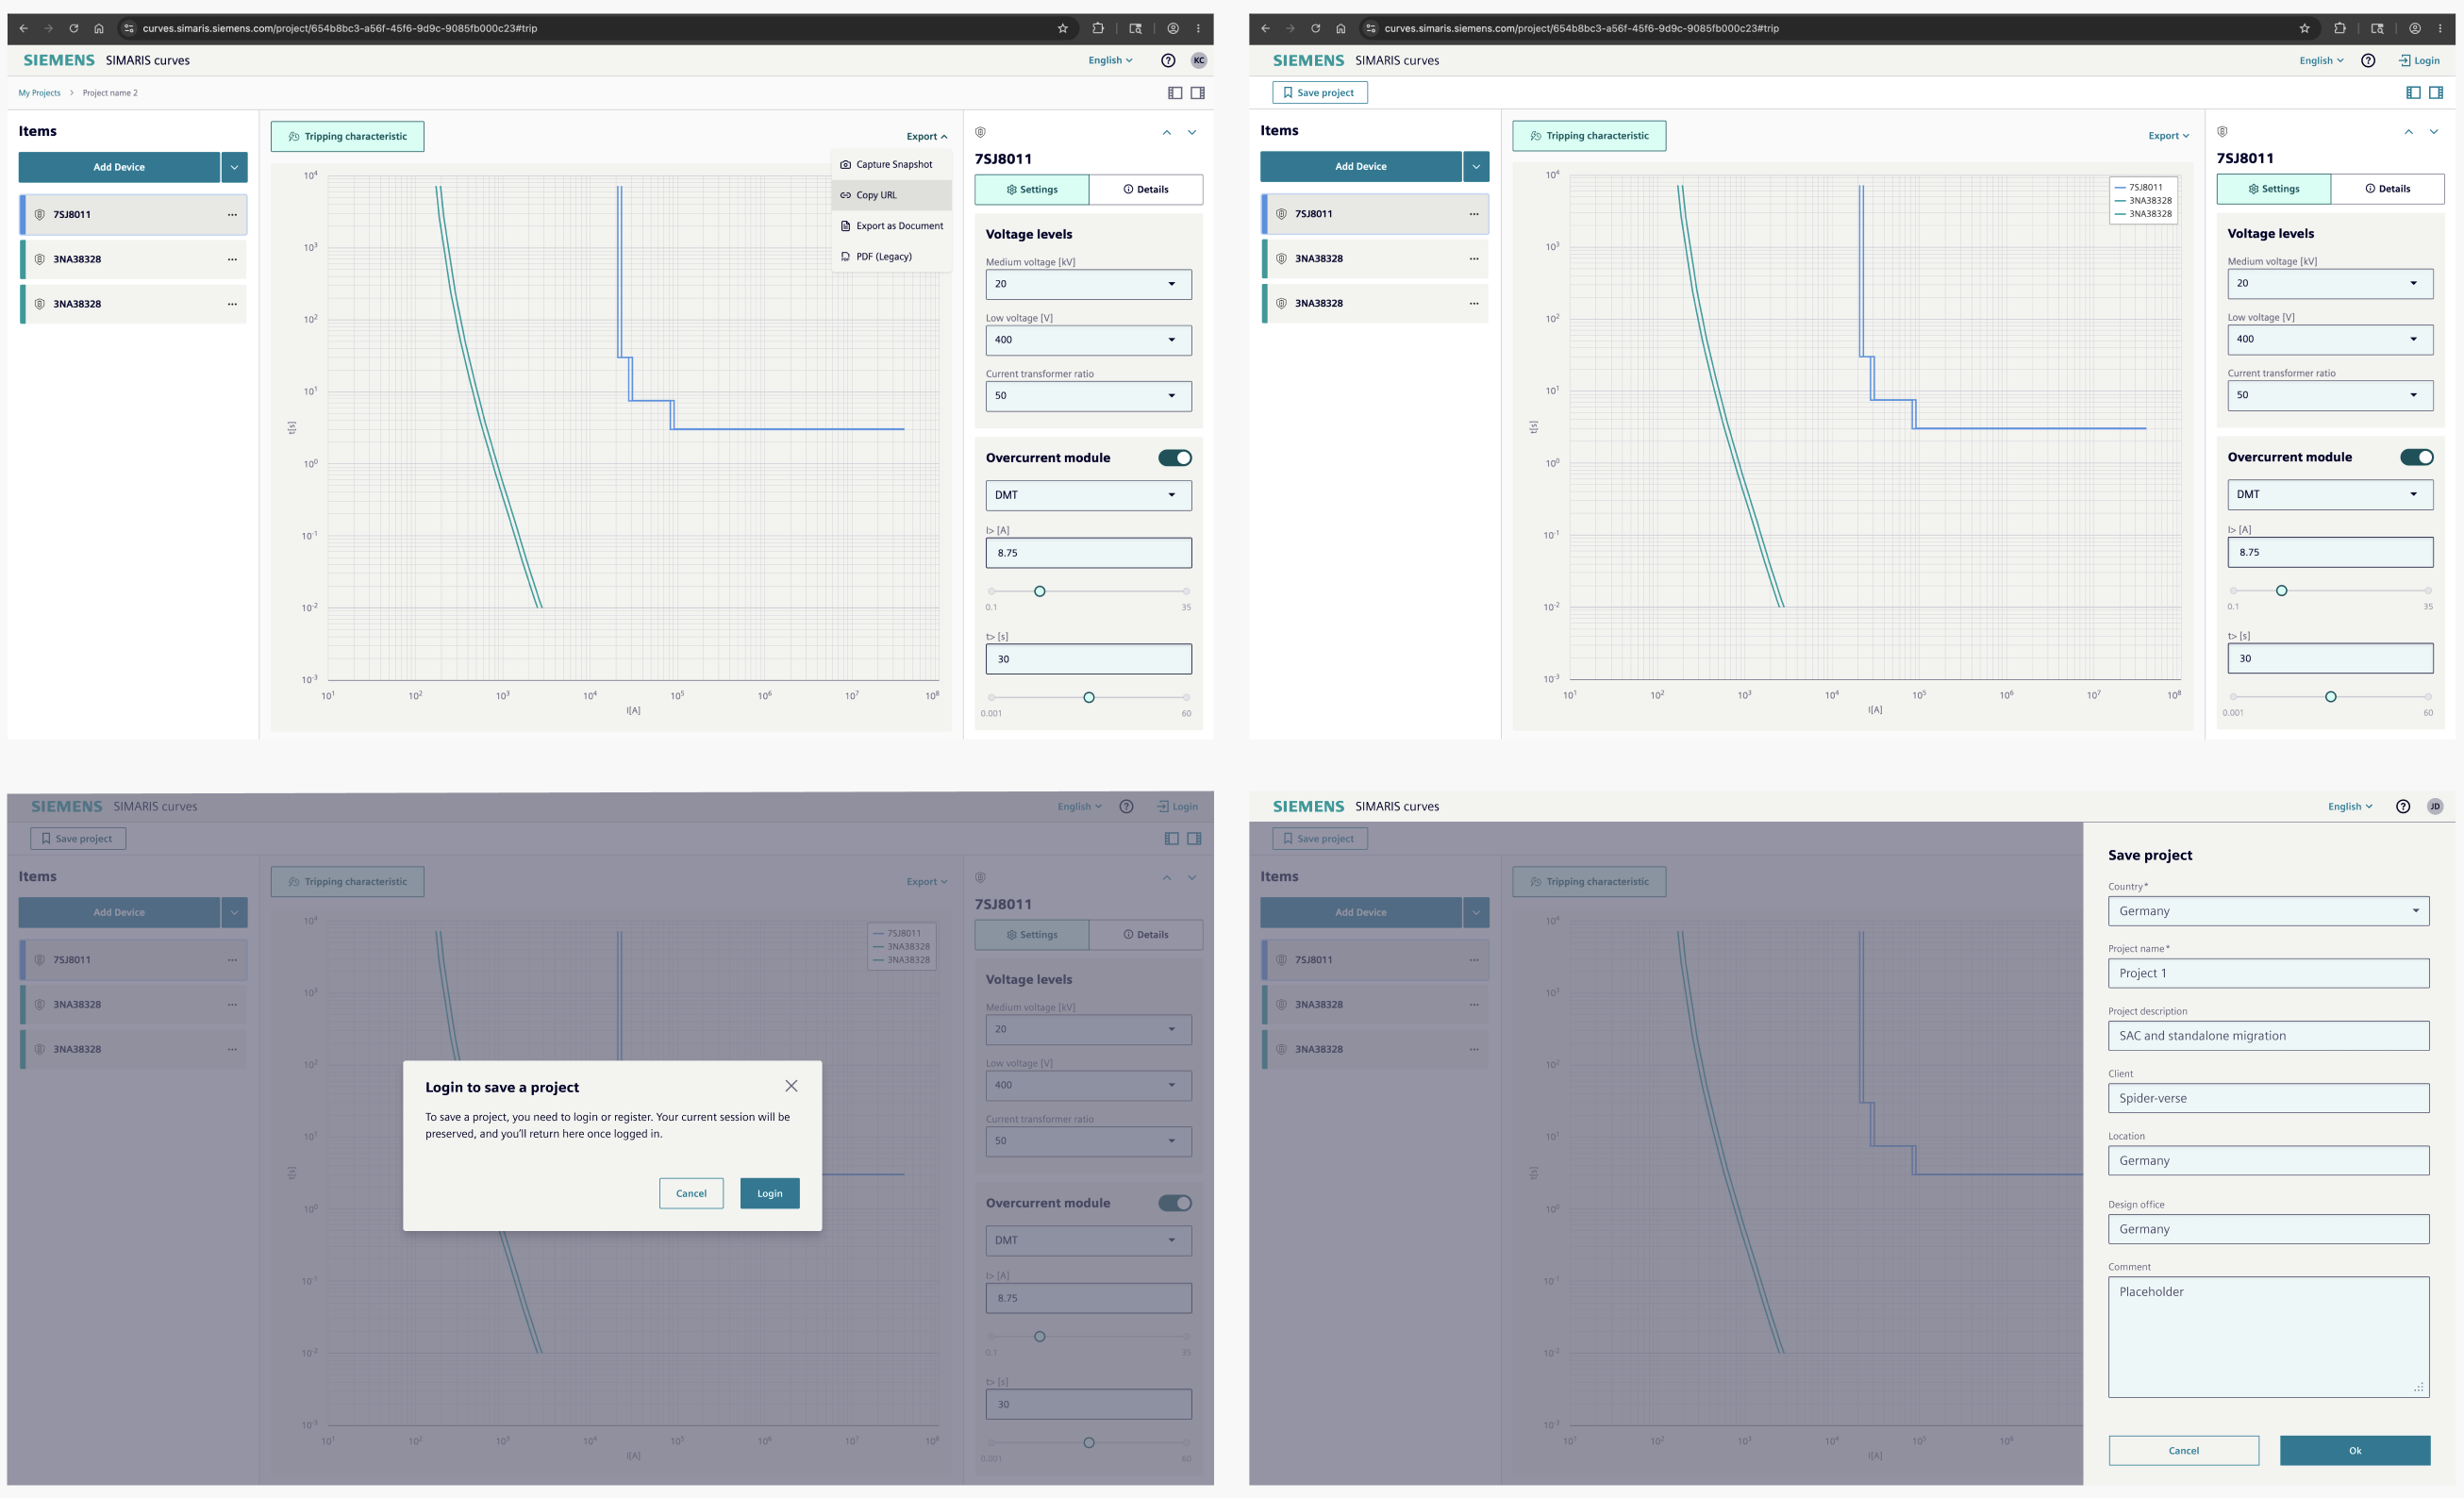2464x1498 pixels.
Task: Toggle left sidebar layout icon in top-right window
Action: click(2412, 92)
